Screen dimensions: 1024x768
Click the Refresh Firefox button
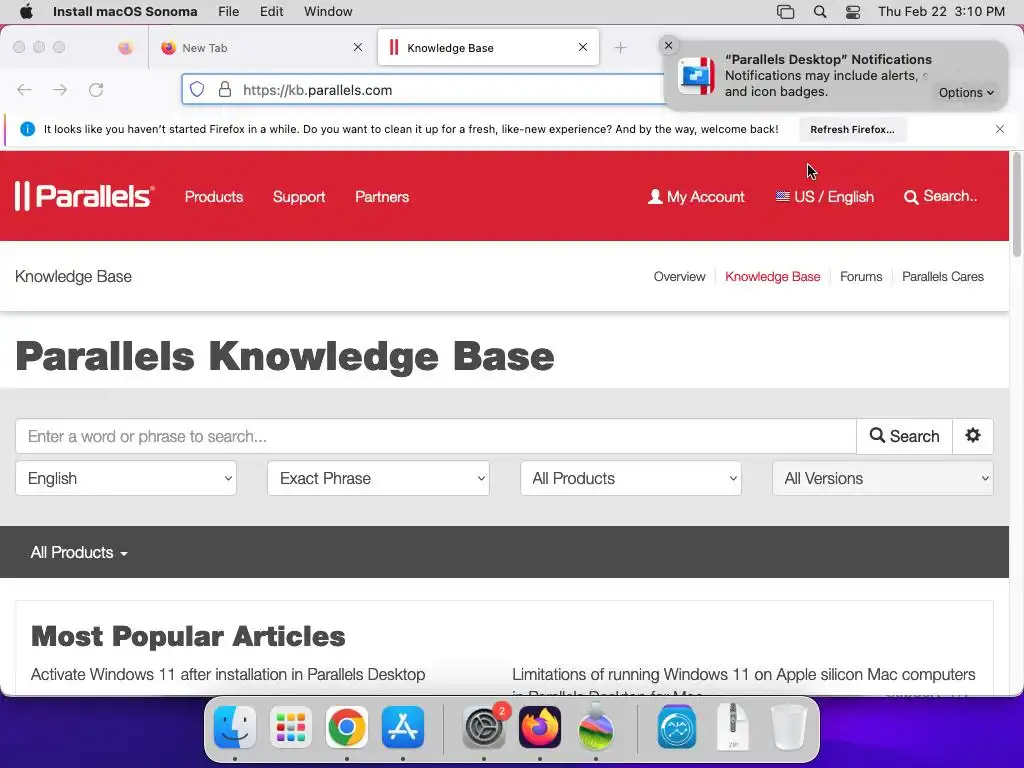point(852,129)
